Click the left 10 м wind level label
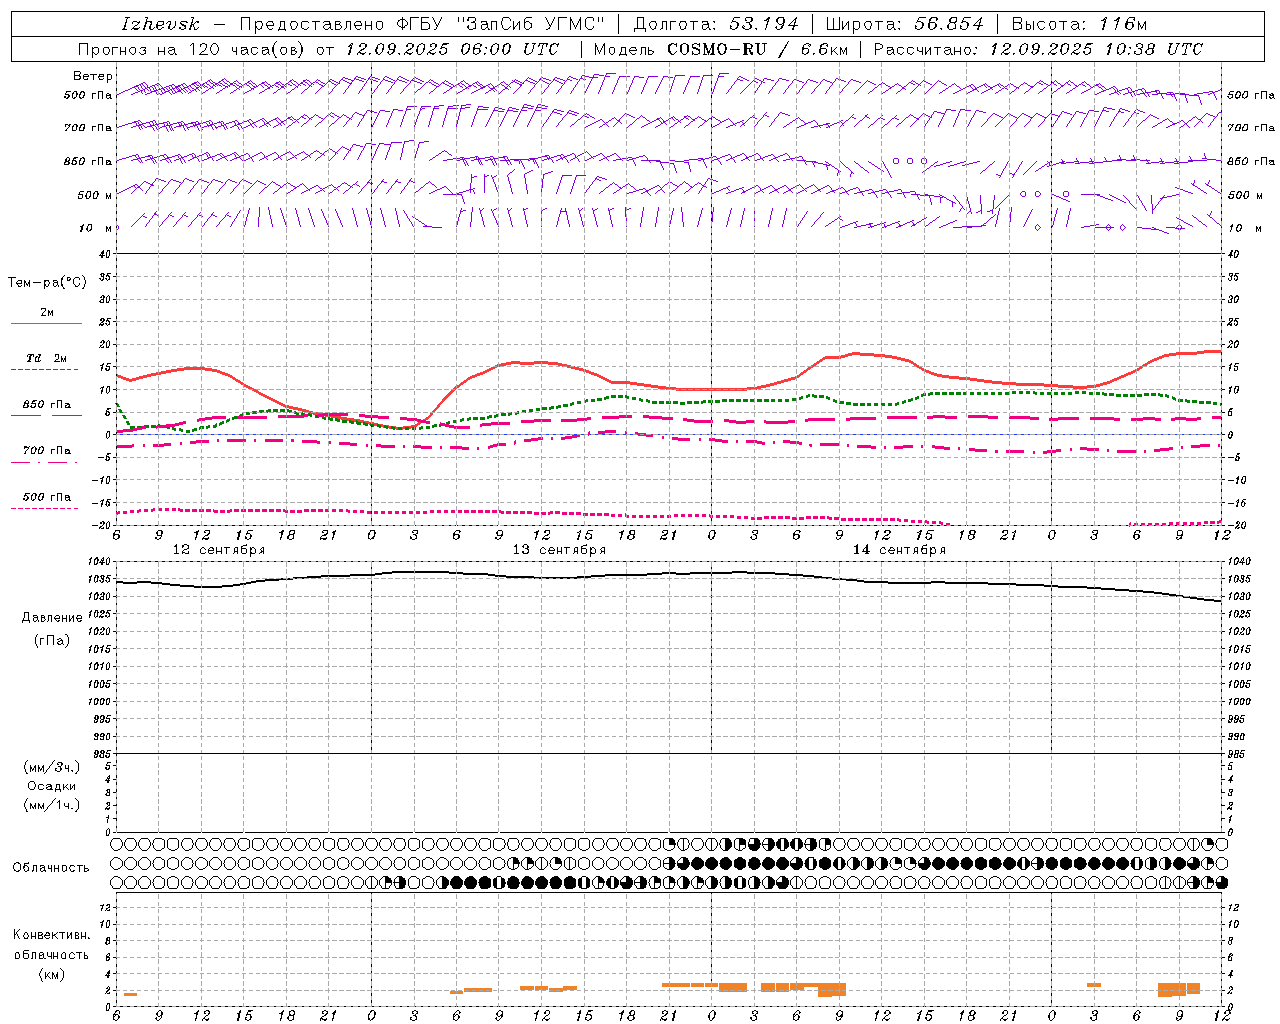The width and height of the screenshot is (1280, 1024). [x=95, y=228]
